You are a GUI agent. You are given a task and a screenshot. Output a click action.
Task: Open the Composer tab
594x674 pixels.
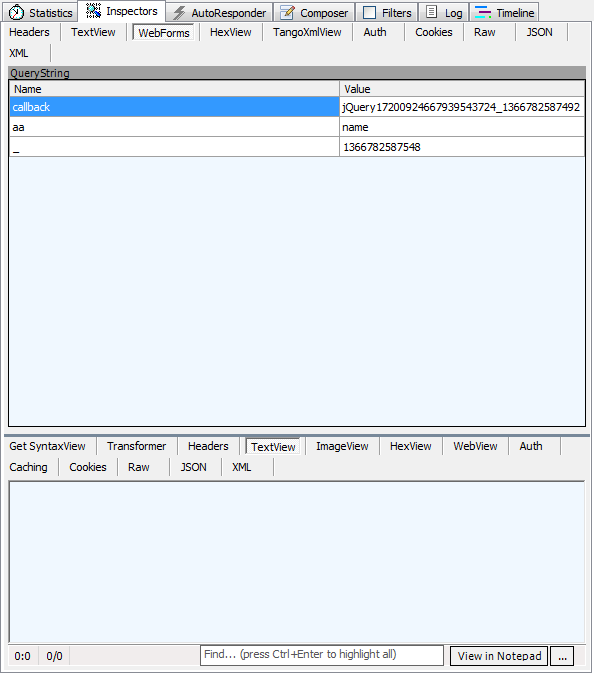(x=314, y=12)
